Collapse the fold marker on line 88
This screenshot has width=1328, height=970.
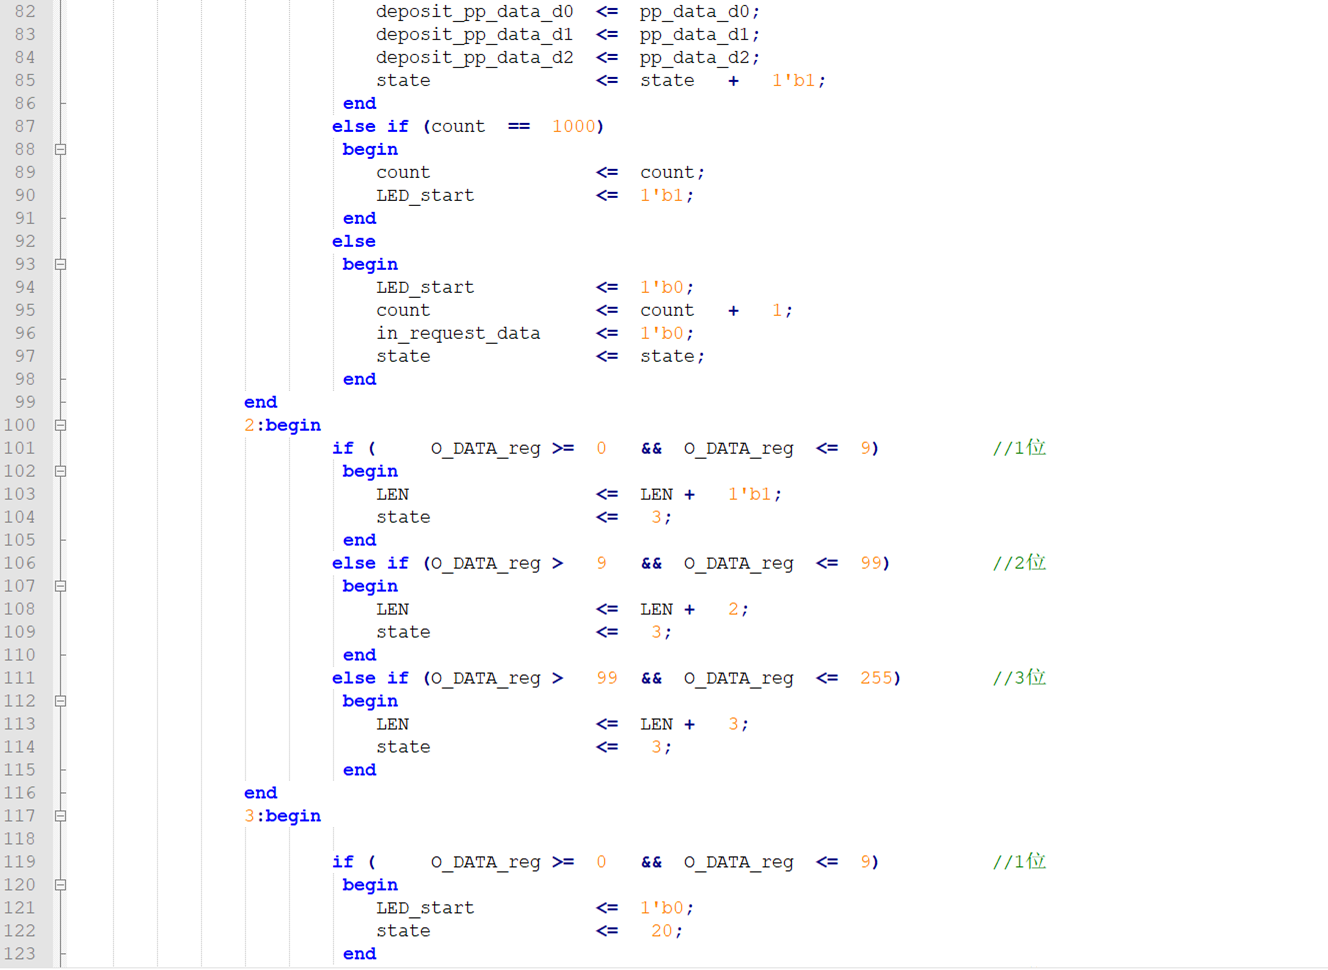point(60,150)
